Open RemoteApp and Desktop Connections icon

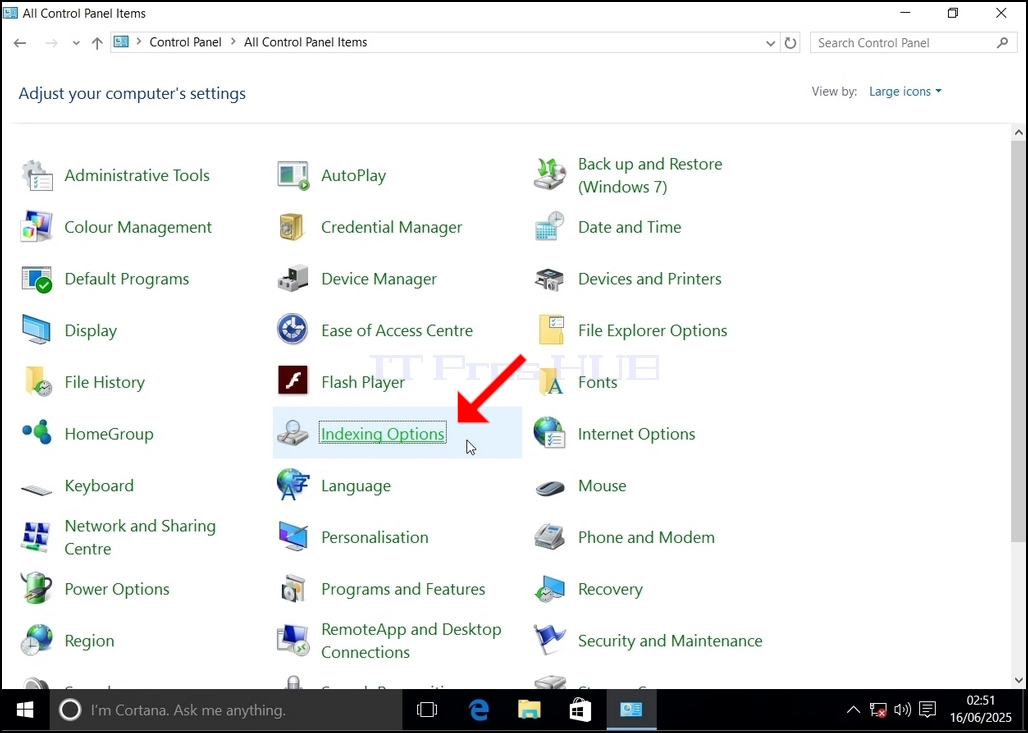tap(293, 640)
